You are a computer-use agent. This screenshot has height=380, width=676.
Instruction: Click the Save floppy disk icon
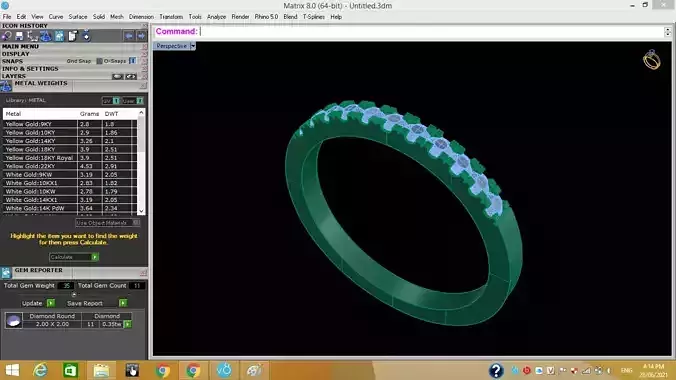[x=19, y=36]
